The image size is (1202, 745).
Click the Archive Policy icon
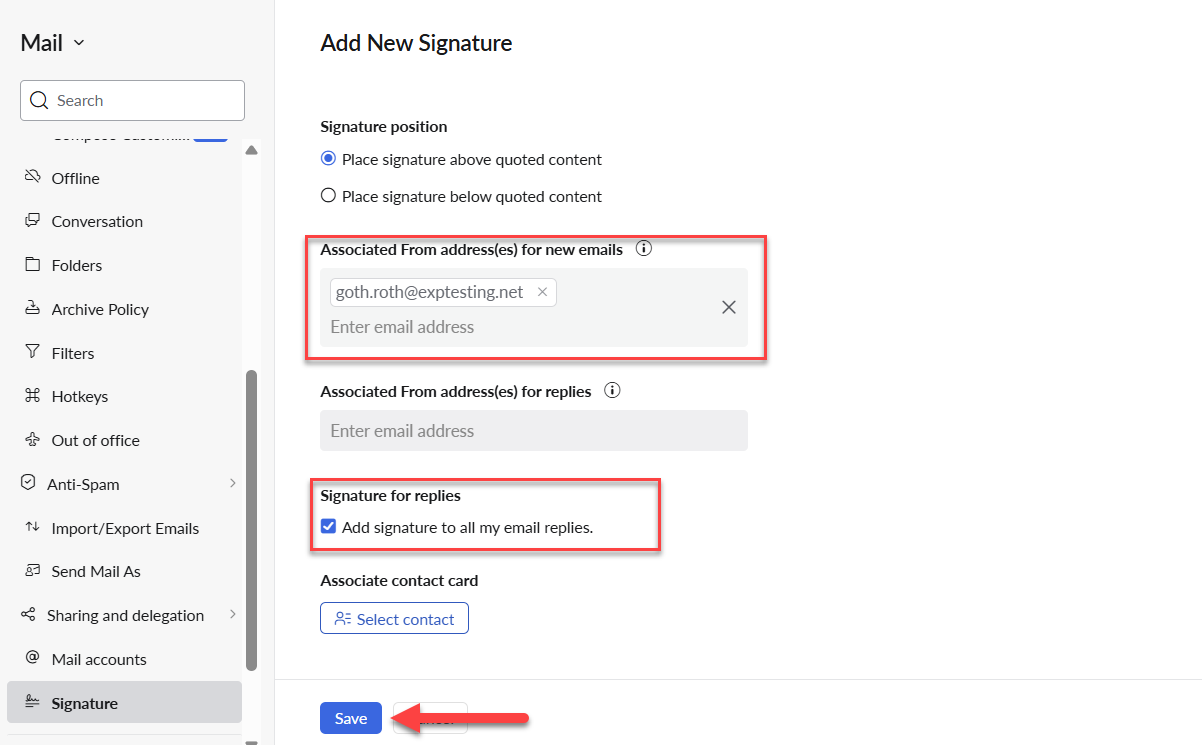point(32,309)
